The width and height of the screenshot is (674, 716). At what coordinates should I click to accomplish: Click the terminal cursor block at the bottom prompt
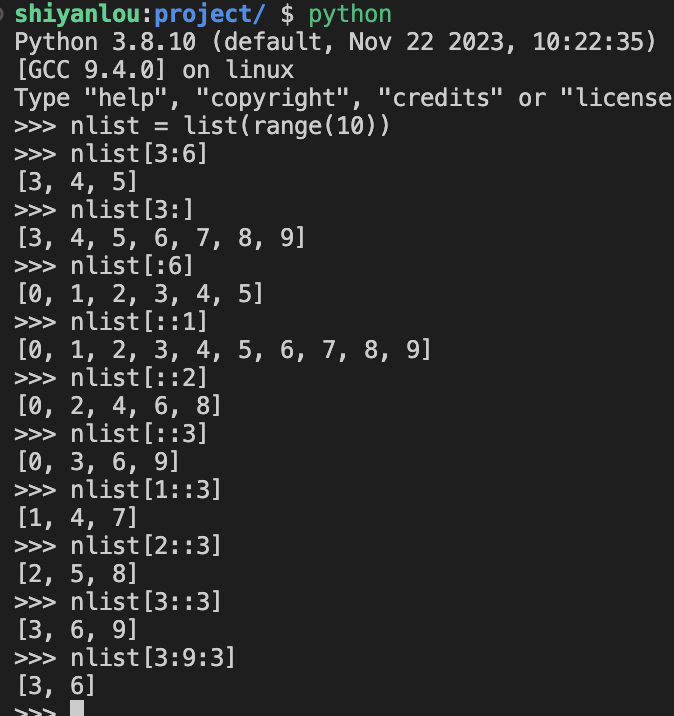tap(77, 709)
